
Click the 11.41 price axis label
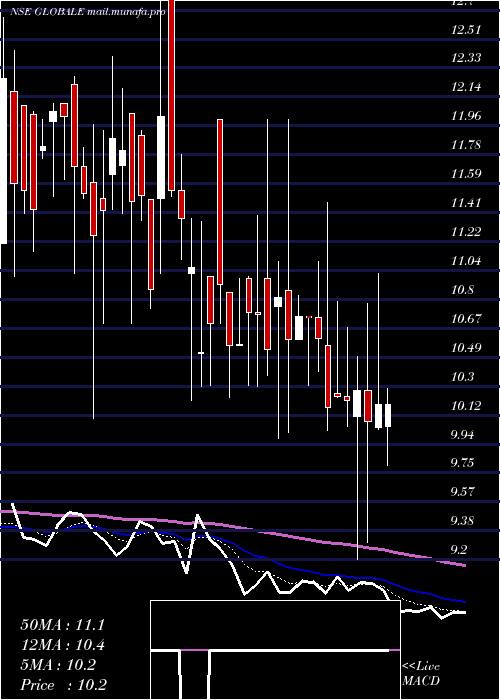[466, 203]
